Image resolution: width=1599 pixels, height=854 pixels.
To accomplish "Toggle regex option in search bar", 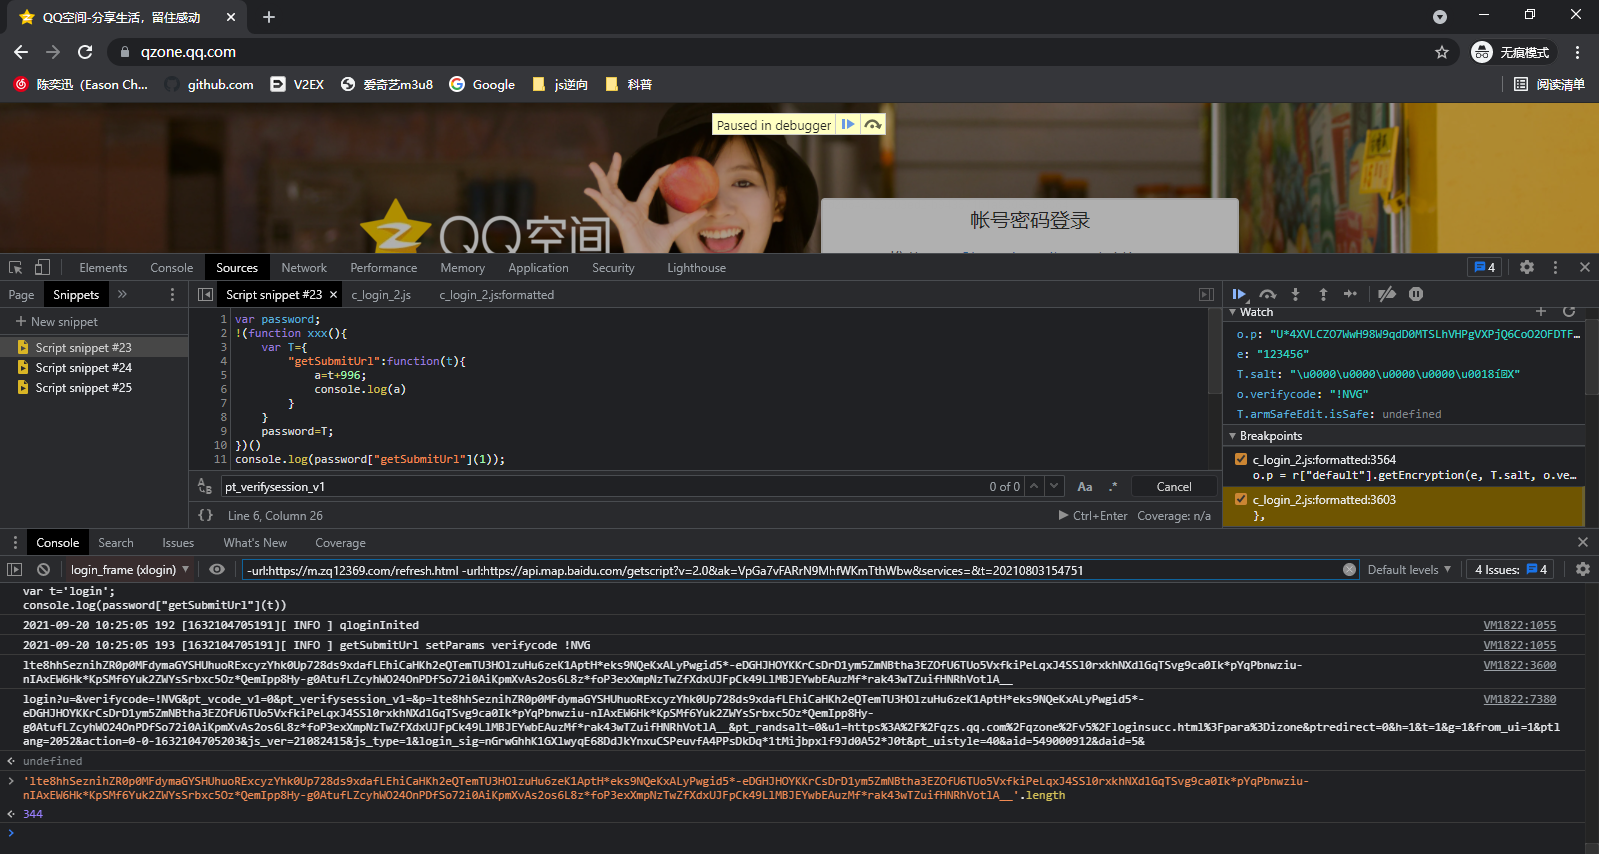I will tap(1113, 487).
